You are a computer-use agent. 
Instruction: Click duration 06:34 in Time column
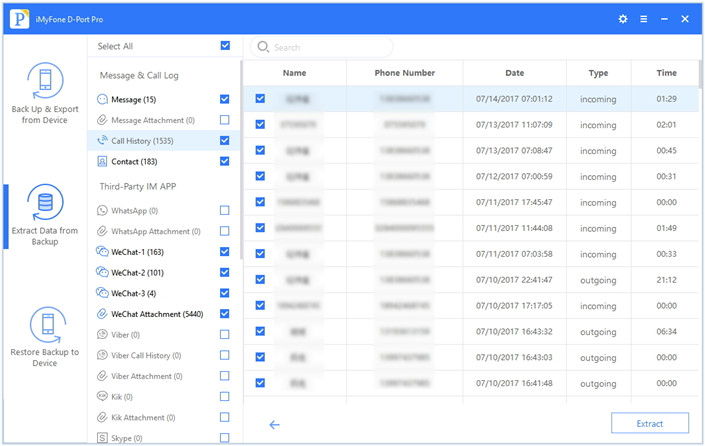[x=666, y=331]
